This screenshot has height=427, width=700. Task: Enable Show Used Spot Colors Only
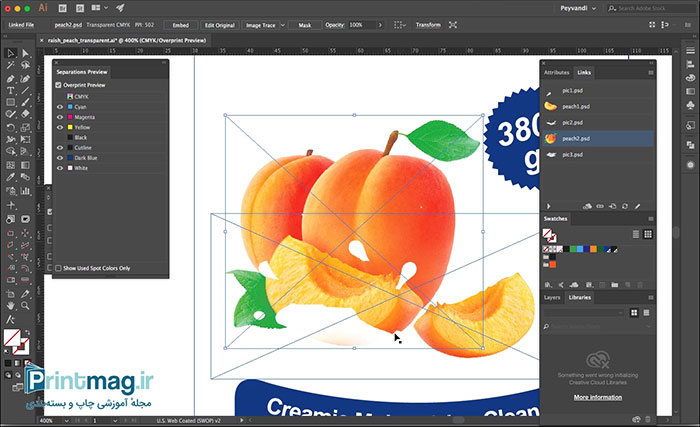tap(59, 268)
